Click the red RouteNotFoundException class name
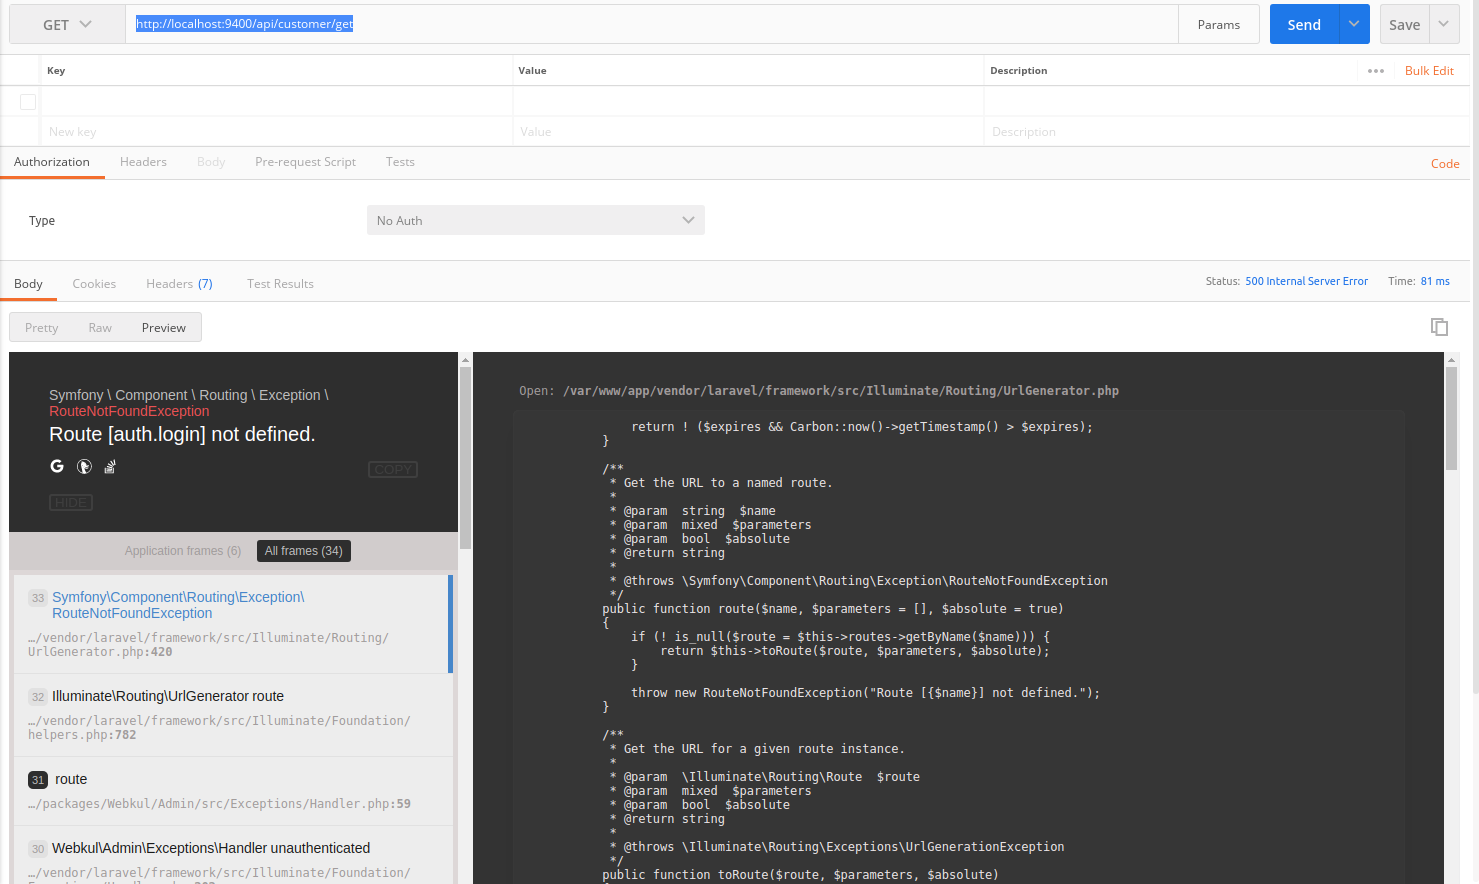Image resolution: width=1479 pixels, height=884 pixels. (x=129, y=411)
